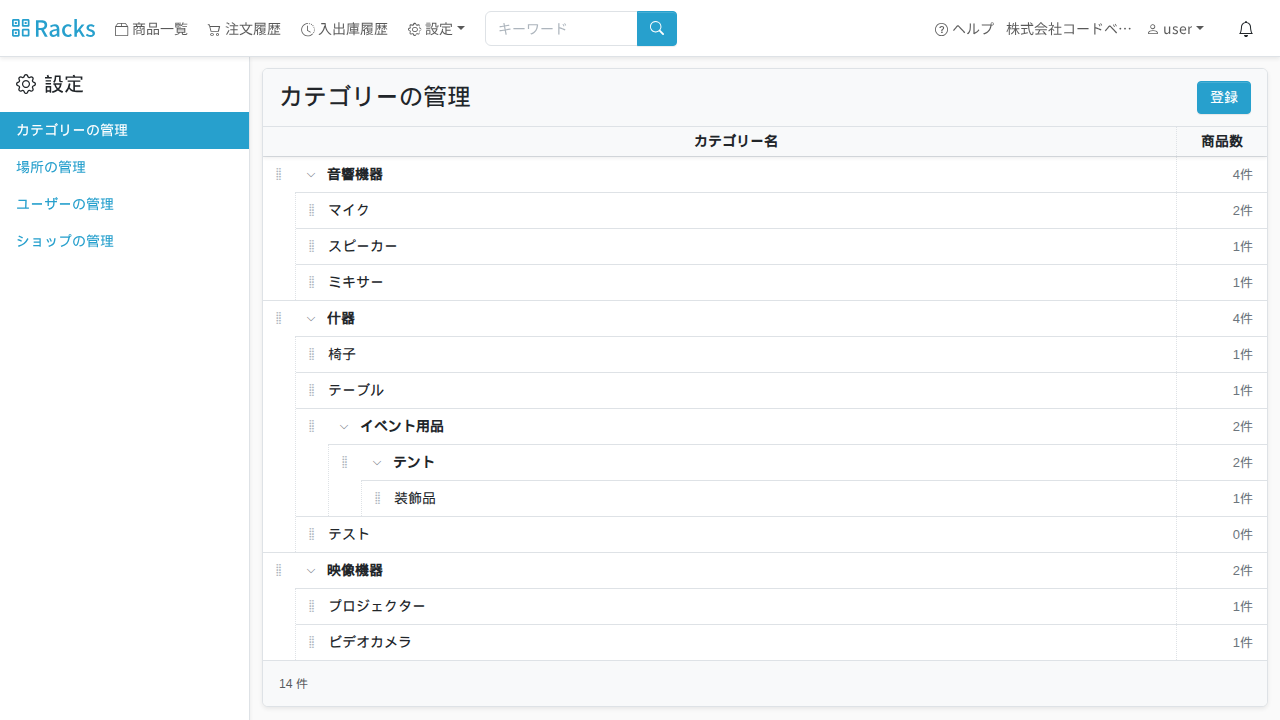This screenshot has width=1280, height=720.
Task: Click drag handle of 装飾品 row
Action: tap(378, 498)
